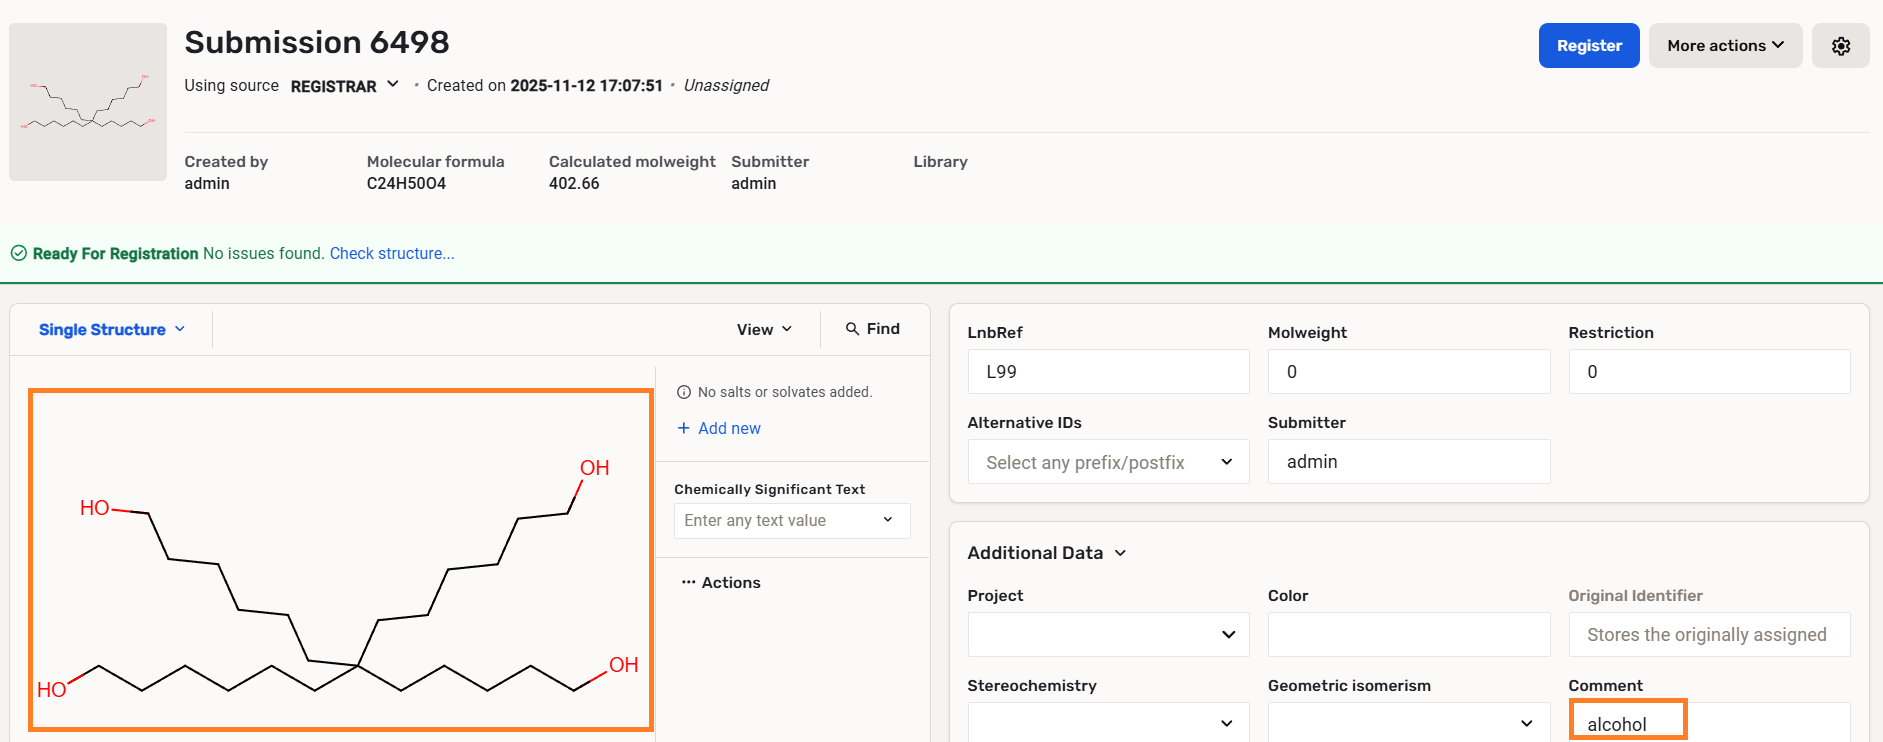Open the Single Structure menu
Screen dimensions: 1883x742
pyautogui.click(x=111, y=330)
